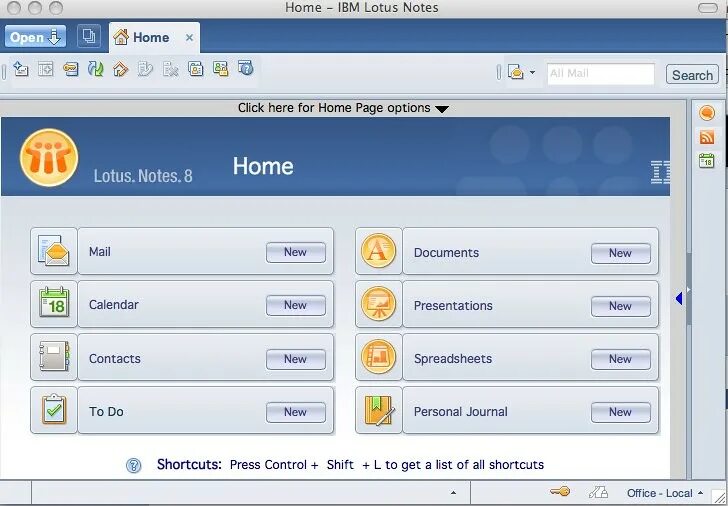Open the Personal Journal link
728x506 pixels.
click(x=461, y=411)
